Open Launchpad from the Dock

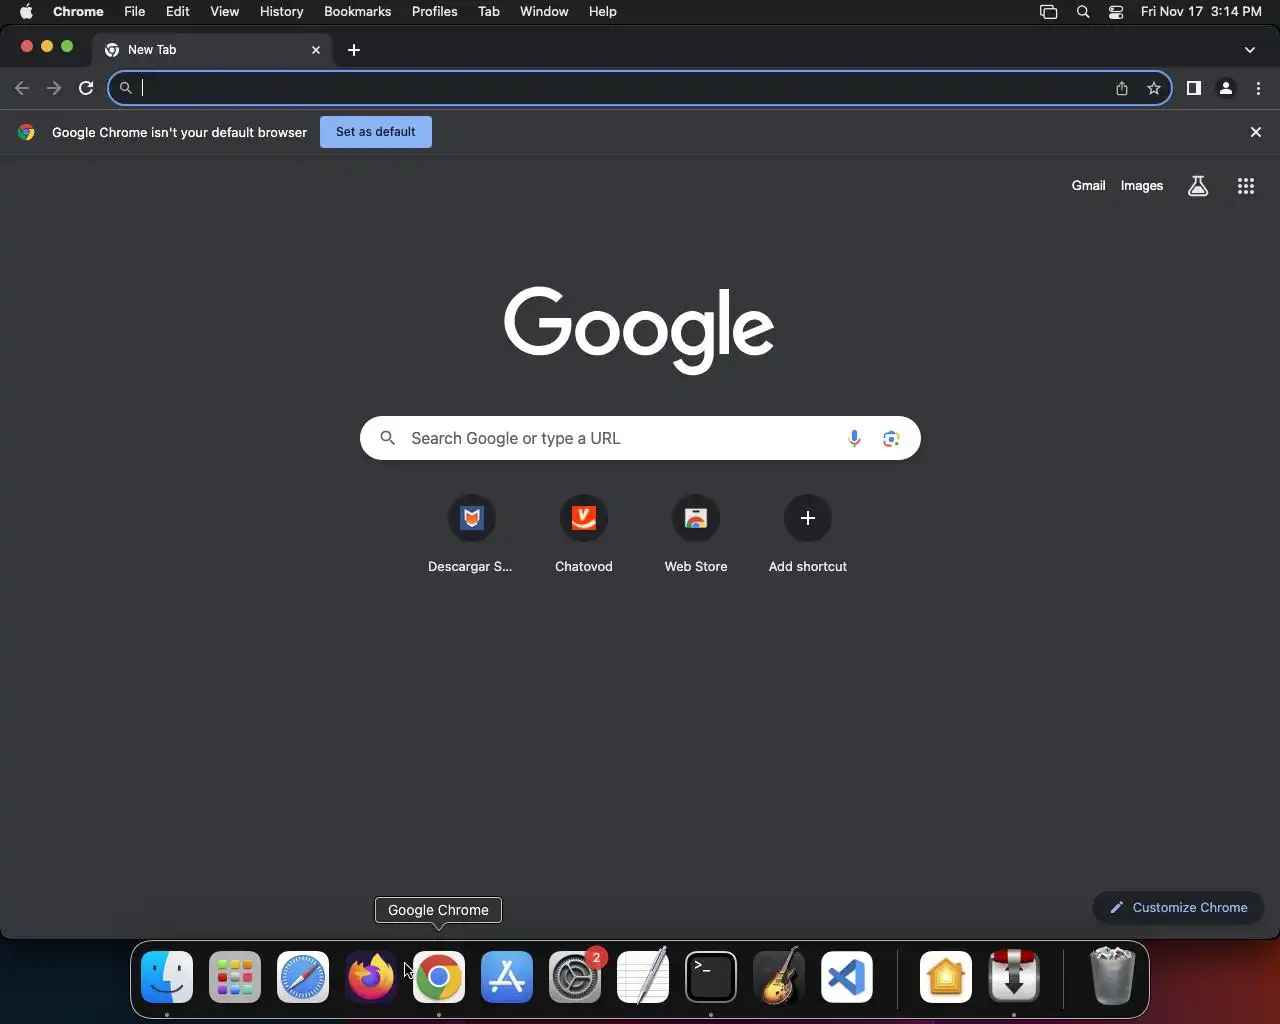tap(235, 977)
